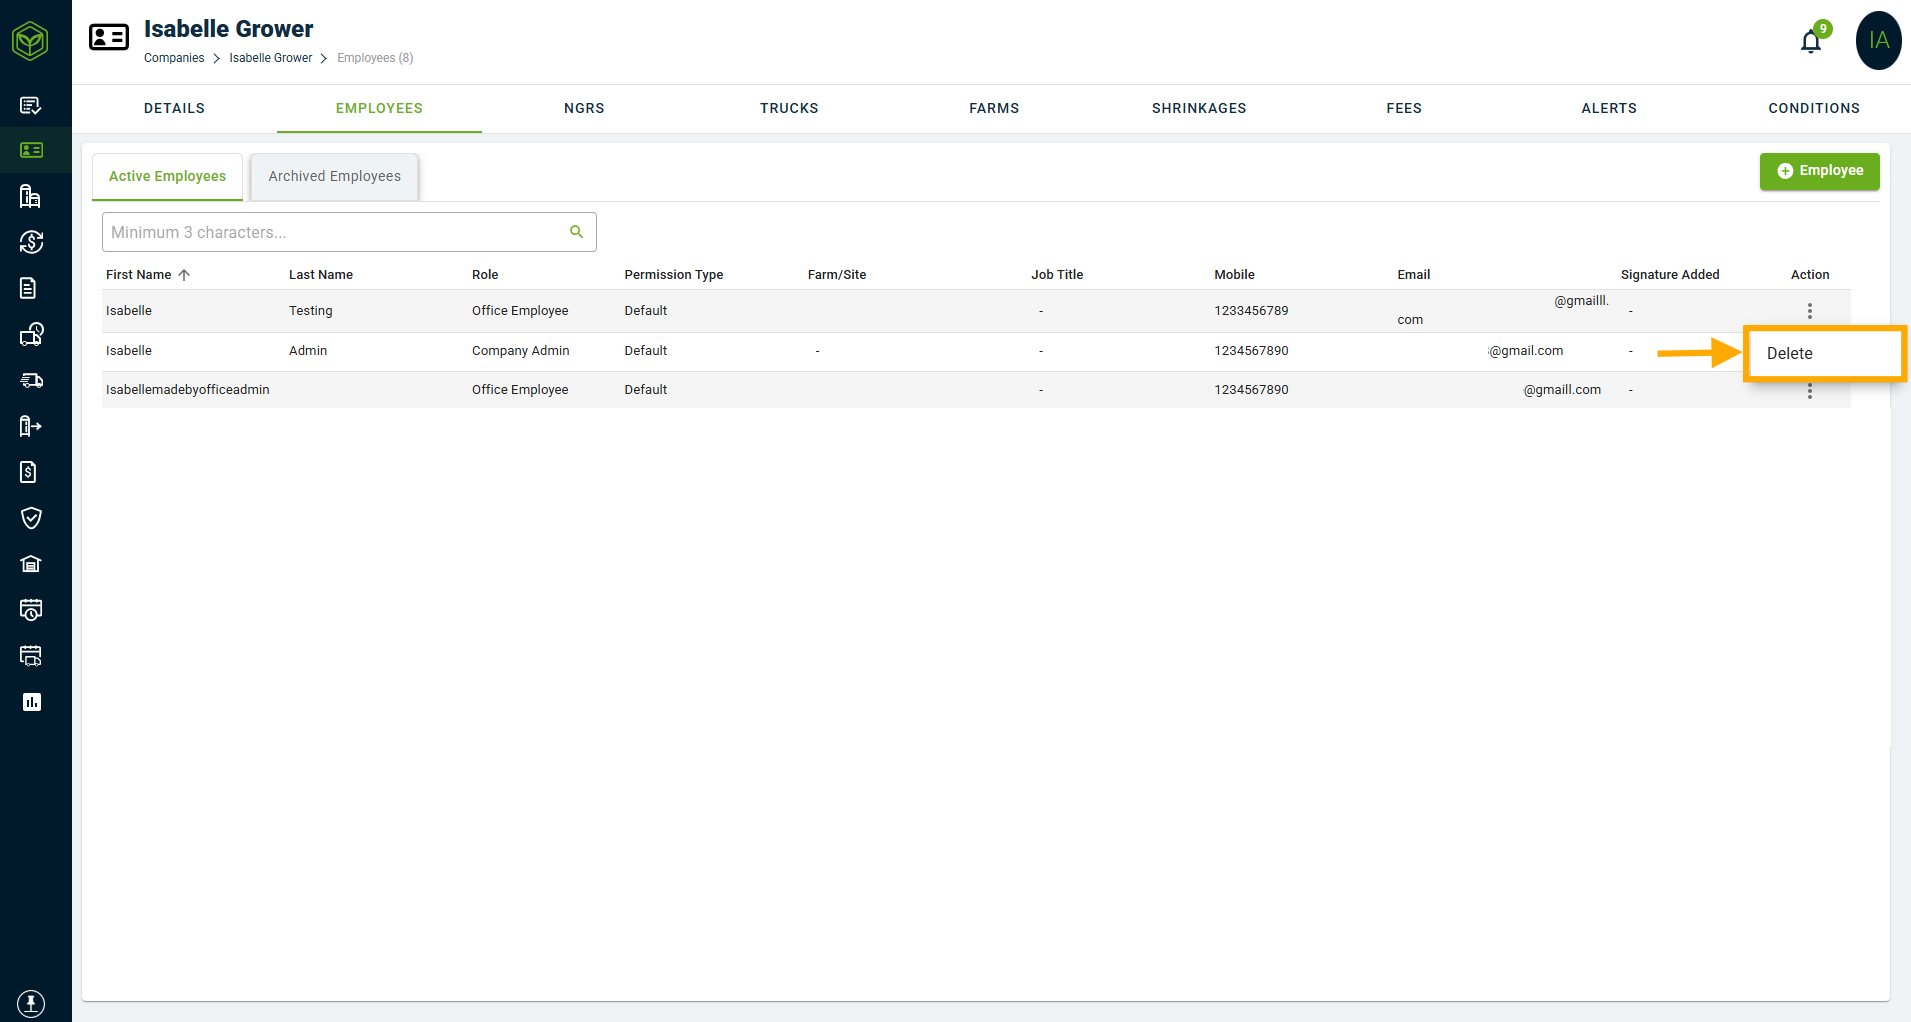The height and width of the screenshot is (1022, 1911).
Task: Open the dollar cycle sidebar icon
Action: 31,242
